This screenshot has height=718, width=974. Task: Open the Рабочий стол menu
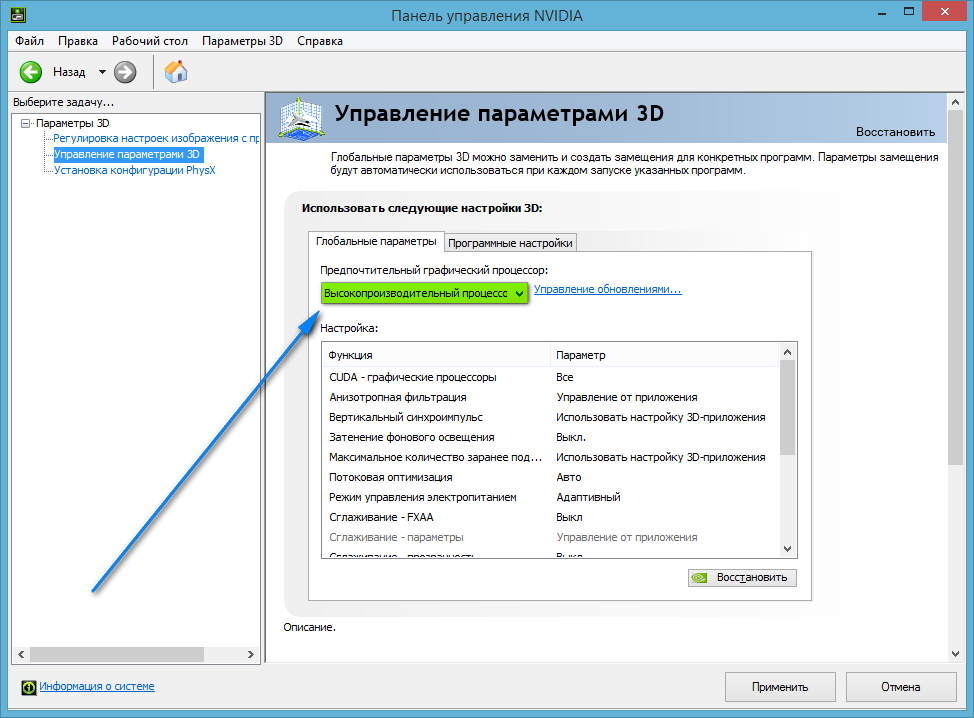click(x=150, y=41)
